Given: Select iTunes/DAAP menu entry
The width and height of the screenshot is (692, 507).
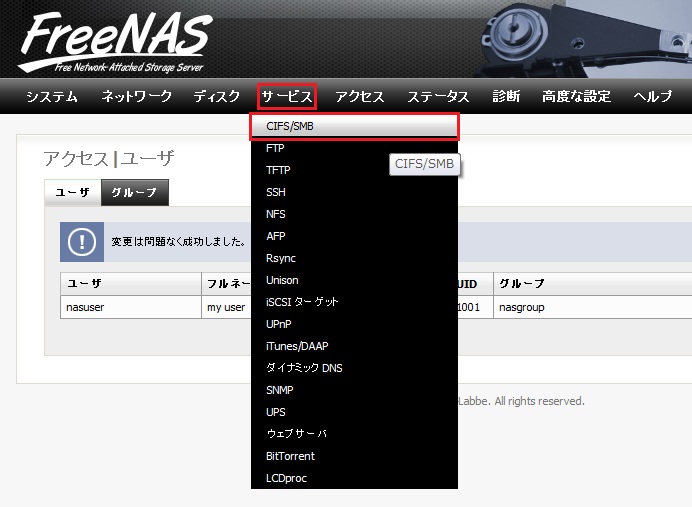Looking at the screenshot, I should (354, 346).
